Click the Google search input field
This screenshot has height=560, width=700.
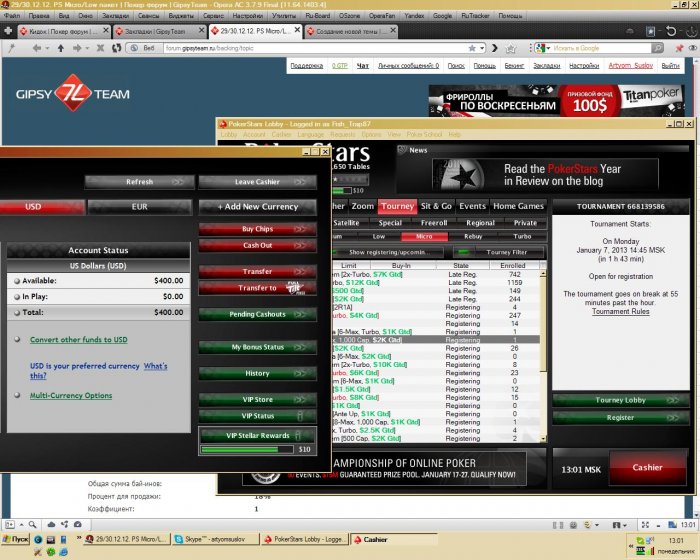tap(601, 48)
